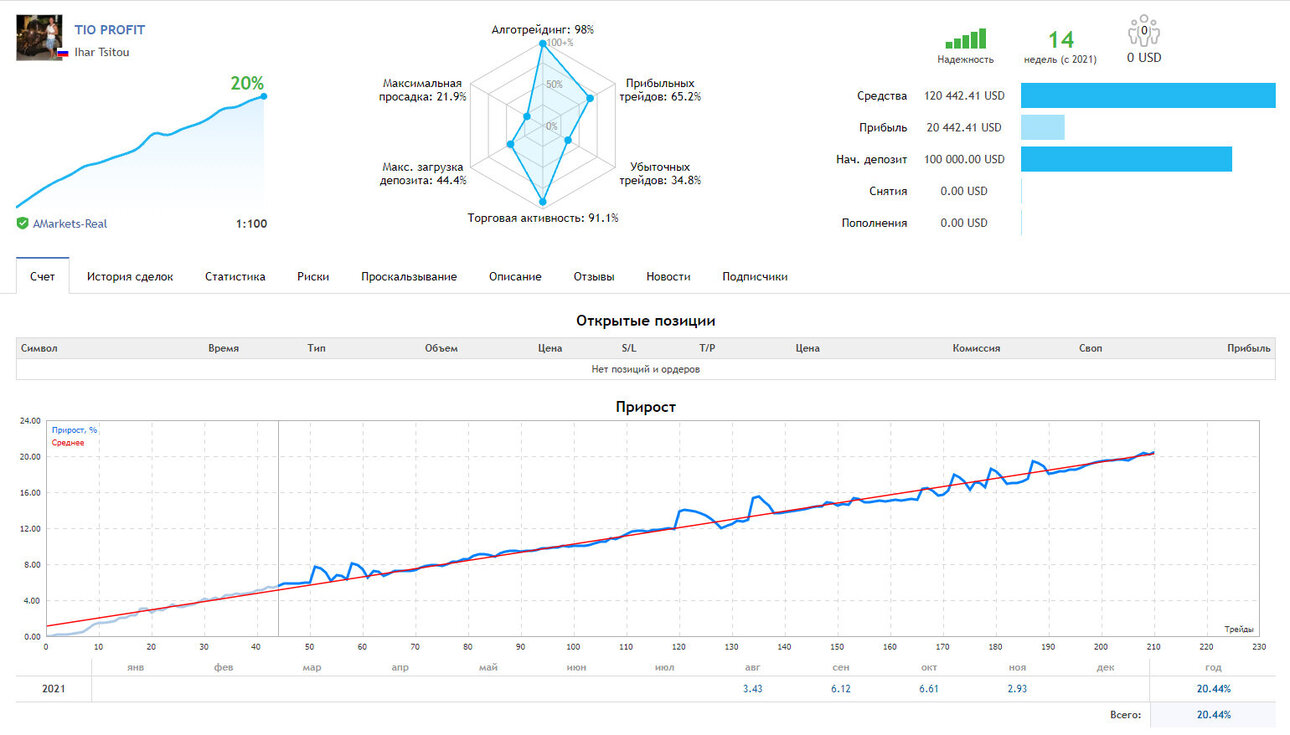Click the Всего total 20.44% value
Image resolution: width=1290 pixels, height=735 pixels.
tap(1213, 715)
